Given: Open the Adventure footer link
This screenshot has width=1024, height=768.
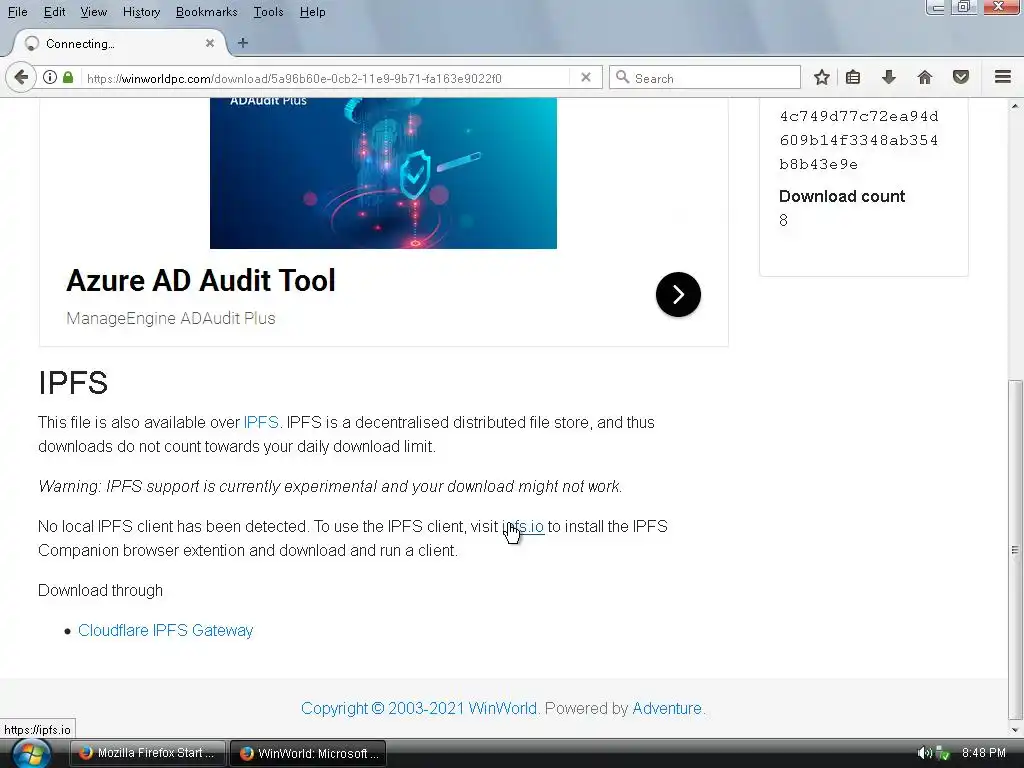Looking at the screenshot, I should pos(667,709).
